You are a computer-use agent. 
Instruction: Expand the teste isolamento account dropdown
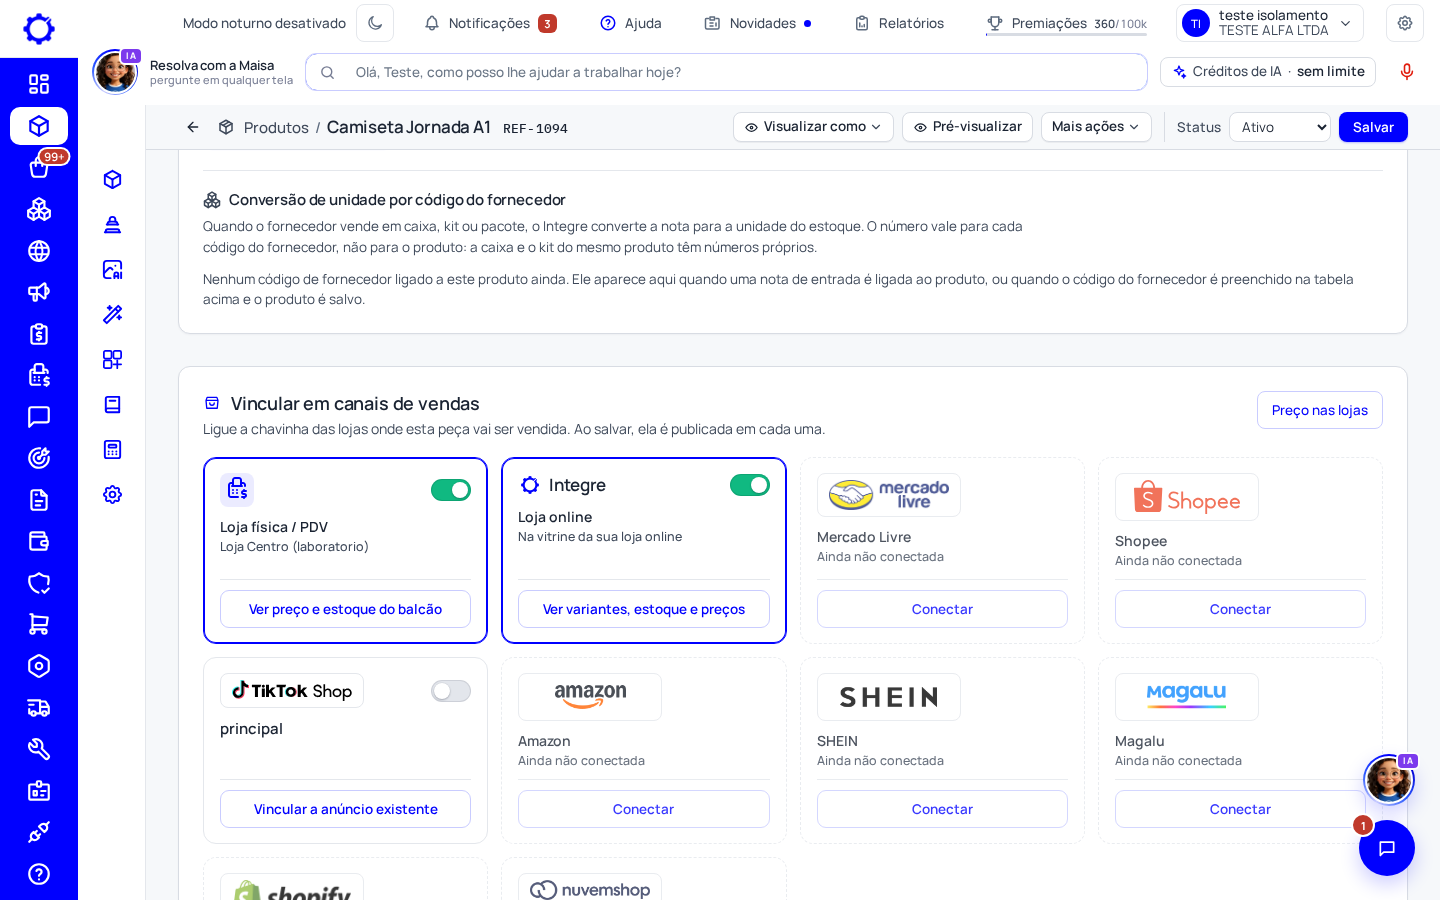pos(1270,23)
